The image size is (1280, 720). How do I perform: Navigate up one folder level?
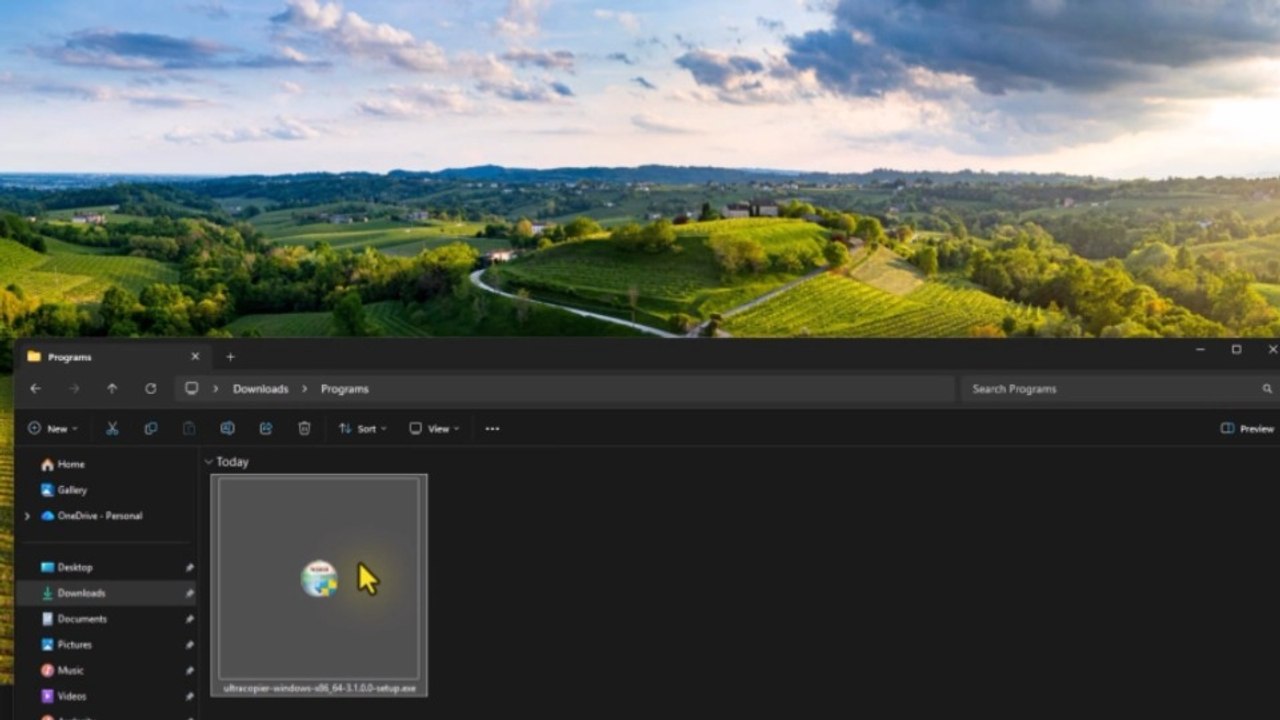[112, 389]
